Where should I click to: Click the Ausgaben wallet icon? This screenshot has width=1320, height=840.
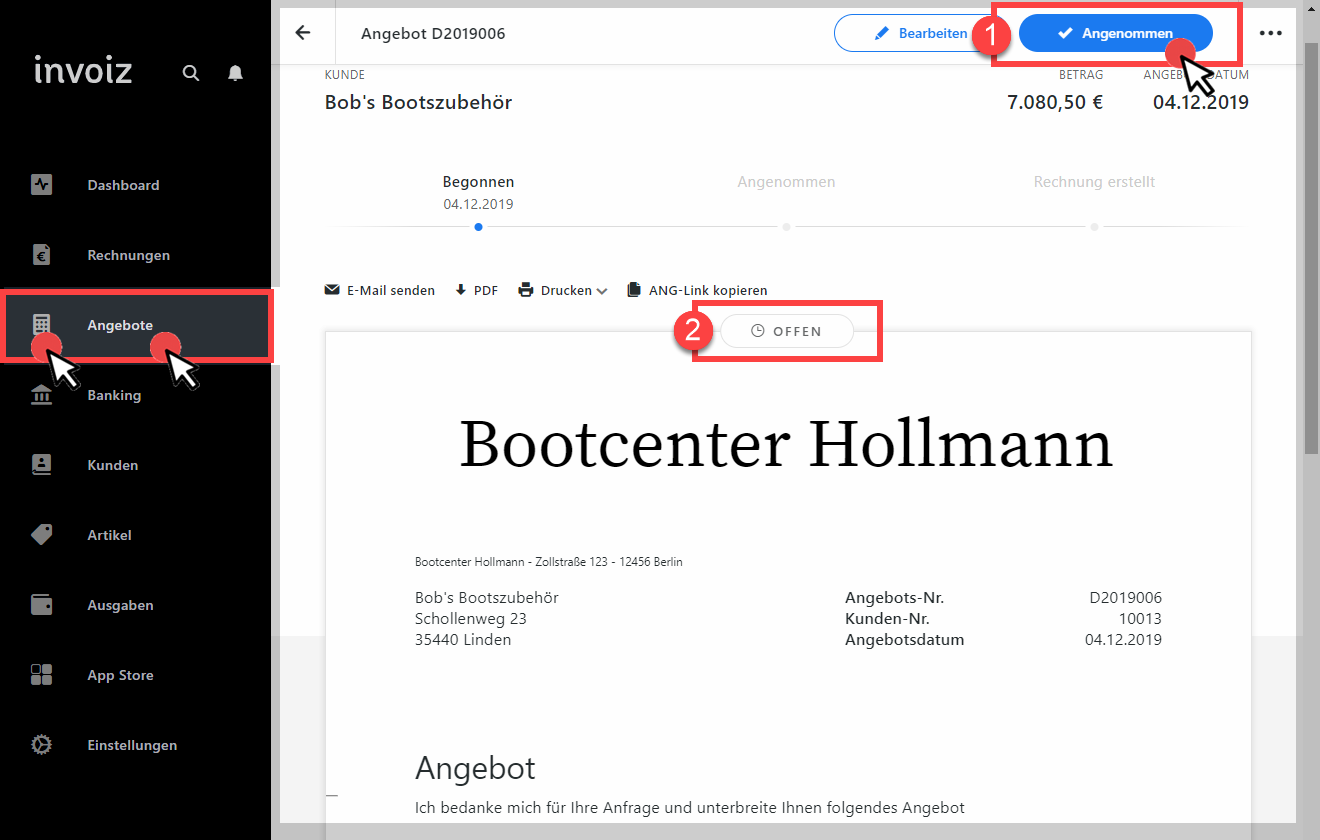click(x=41, y=605)
